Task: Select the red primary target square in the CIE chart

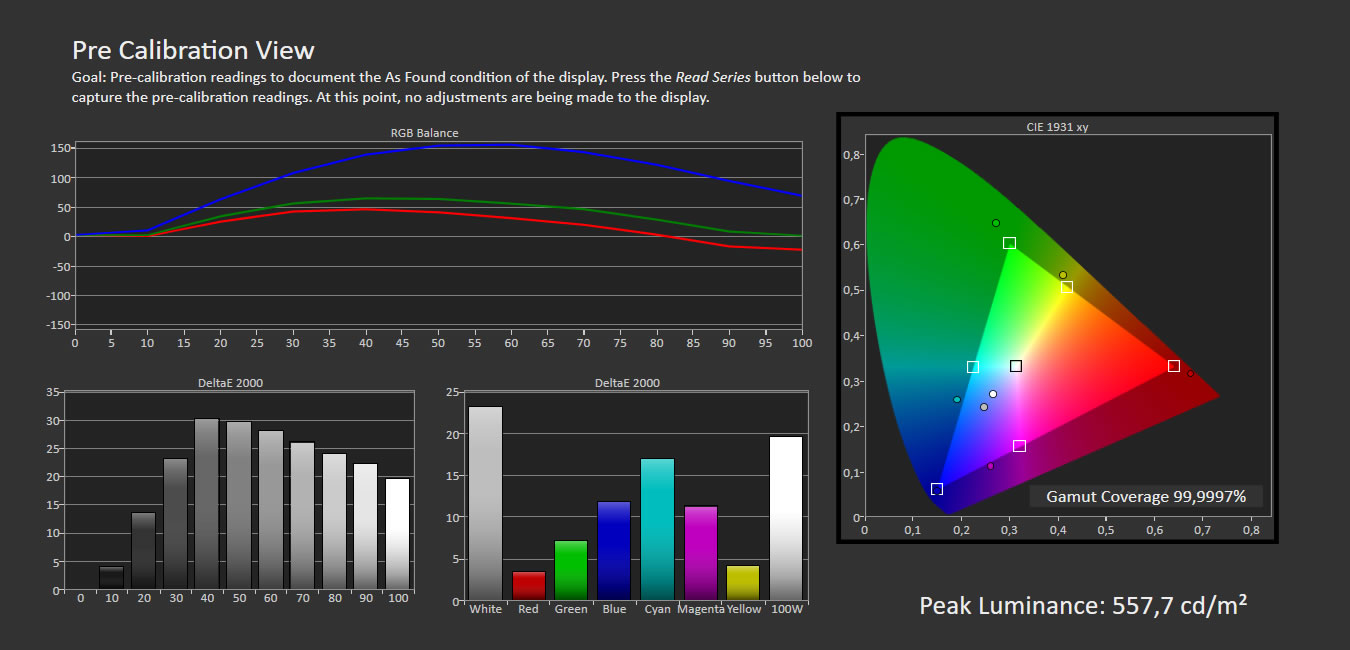Action: [x=1174, y=366]
